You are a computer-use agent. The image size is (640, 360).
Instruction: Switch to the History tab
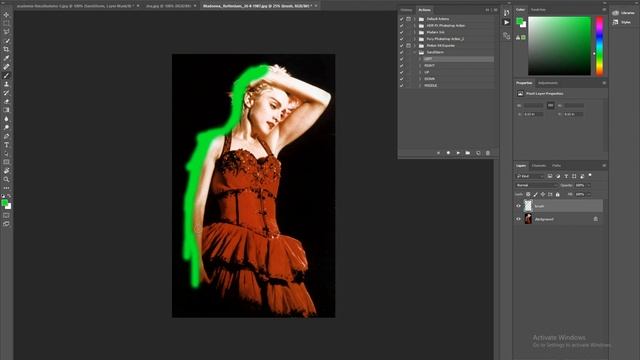click(406, 10)
